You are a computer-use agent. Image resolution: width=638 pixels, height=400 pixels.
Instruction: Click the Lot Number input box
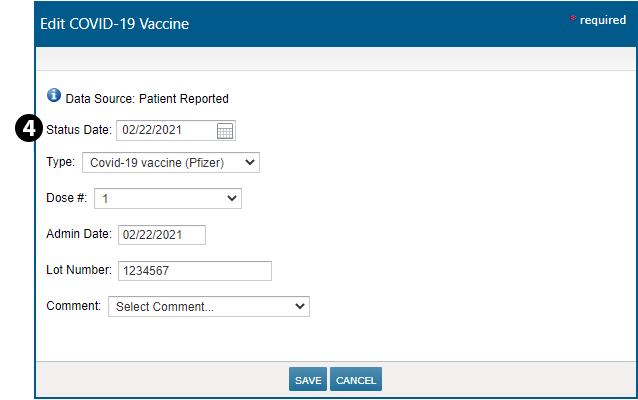coord(195,271)
